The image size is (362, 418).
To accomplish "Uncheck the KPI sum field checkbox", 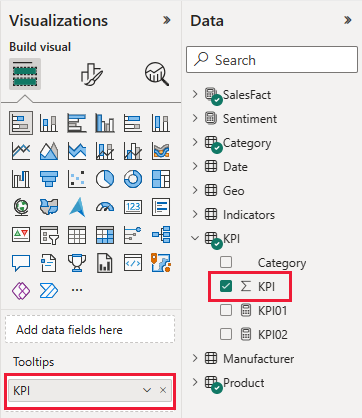I will click(226, 286).
